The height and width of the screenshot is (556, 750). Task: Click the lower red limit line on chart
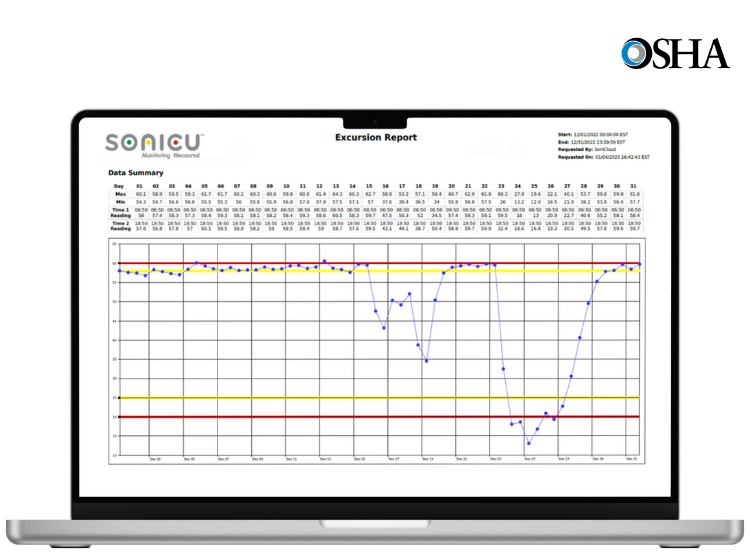300,416
